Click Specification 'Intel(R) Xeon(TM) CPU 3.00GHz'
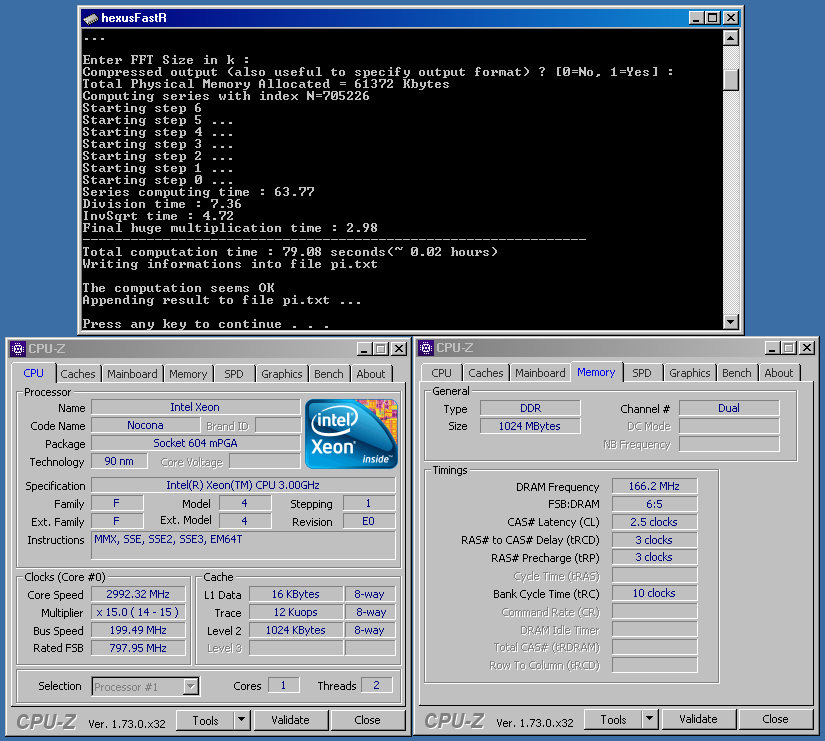Image resolution: width=825 pixels, height=741 pixels. tap(243, 485)
